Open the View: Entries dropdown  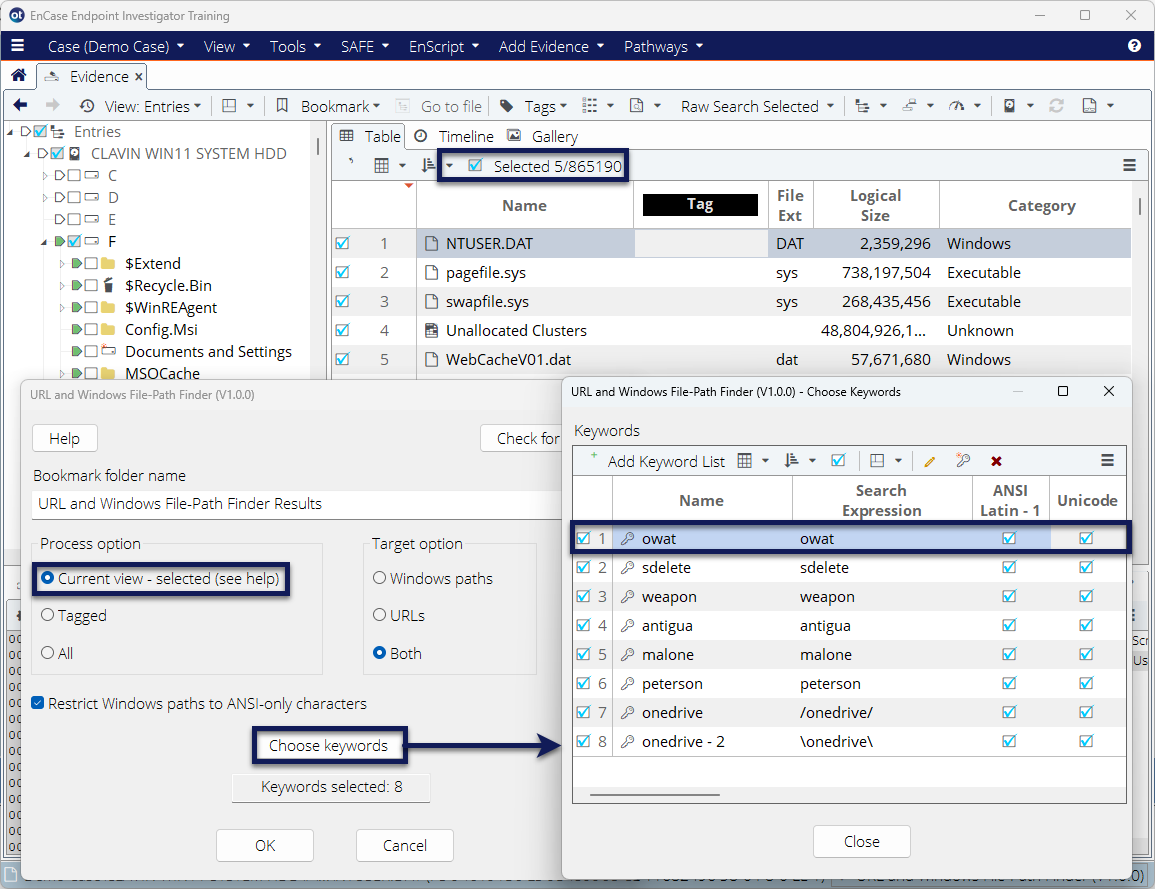pyautogui.click(x=152, y=106)
